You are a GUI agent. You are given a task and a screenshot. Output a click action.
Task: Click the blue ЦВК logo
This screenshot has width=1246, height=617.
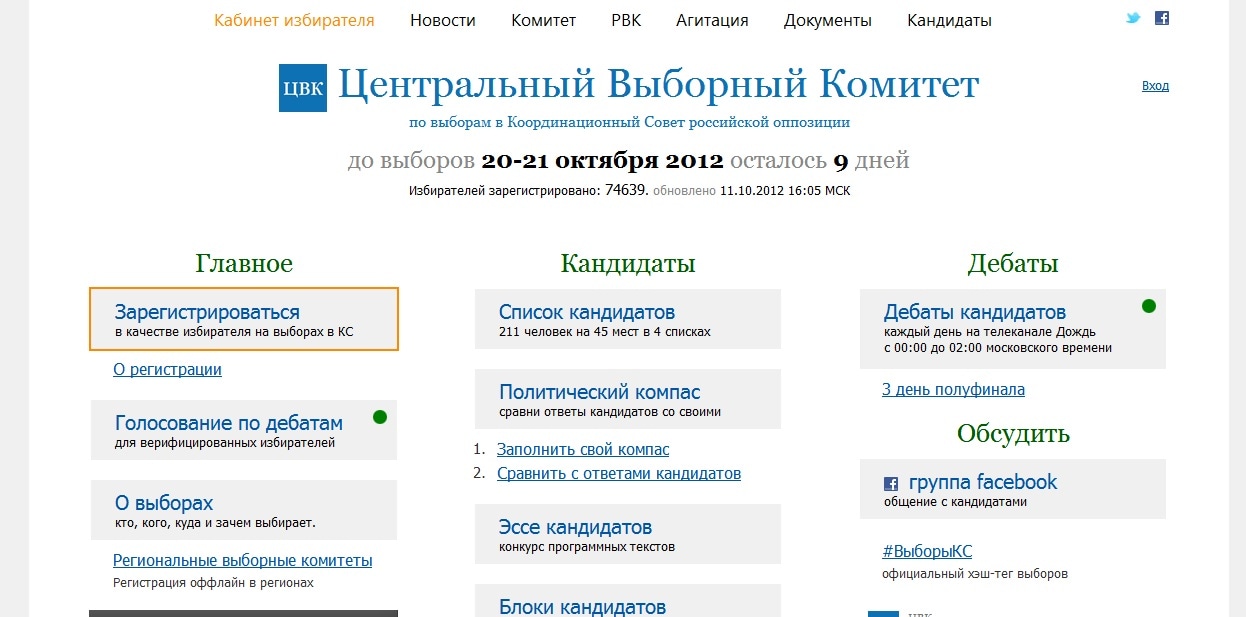point(303,87)
